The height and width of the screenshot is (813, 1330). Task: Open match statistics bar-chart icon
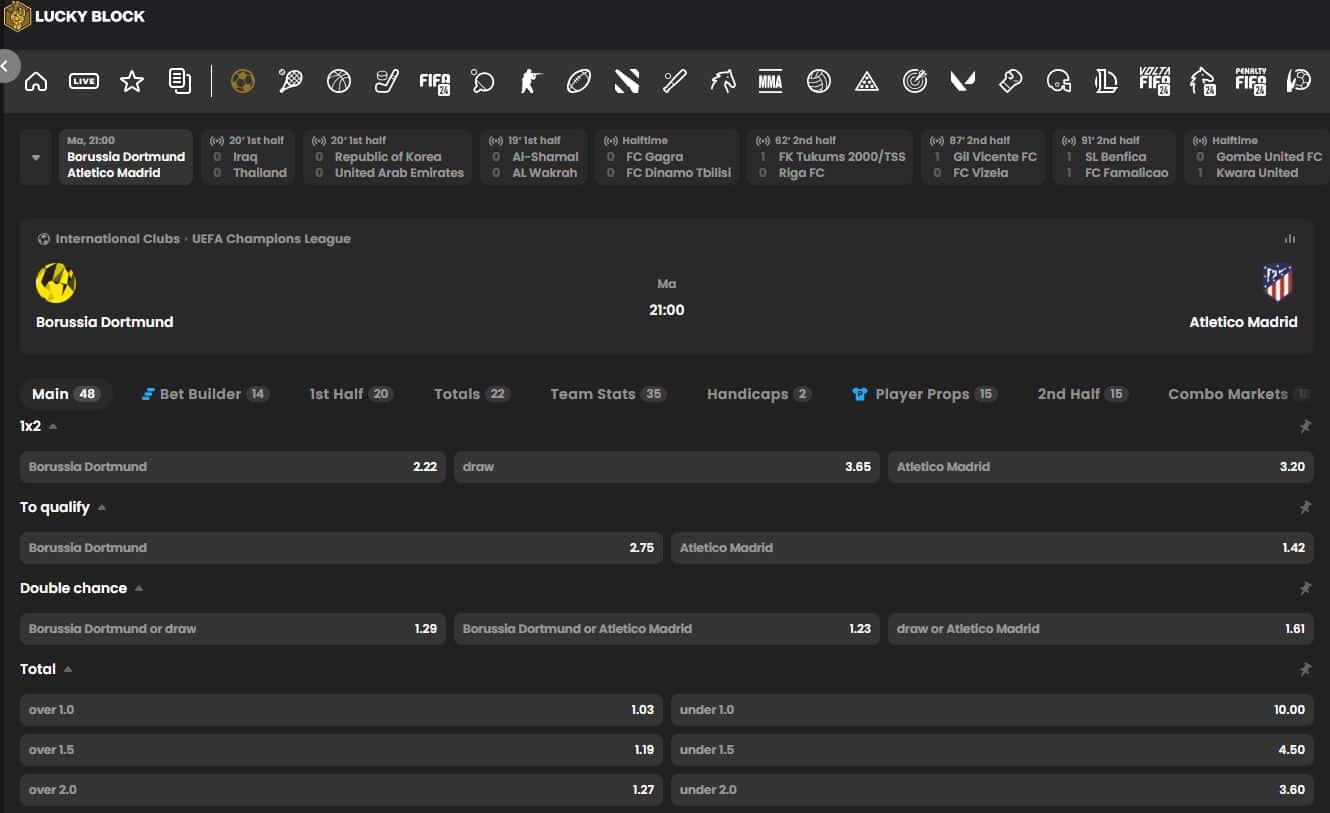click(x=1290, y=239)
